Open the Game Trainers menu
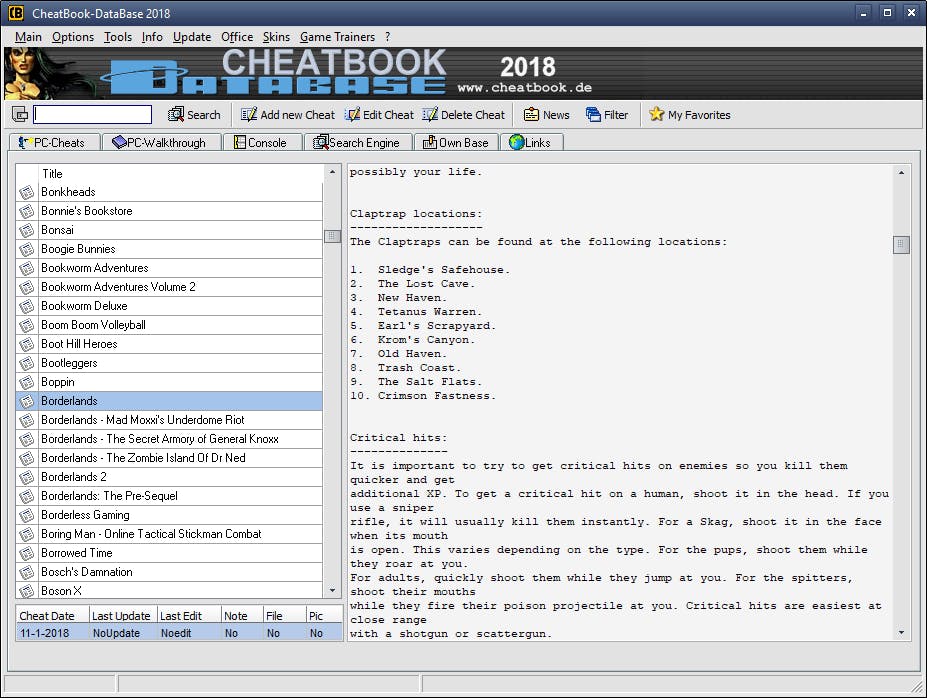 [337, 37]
